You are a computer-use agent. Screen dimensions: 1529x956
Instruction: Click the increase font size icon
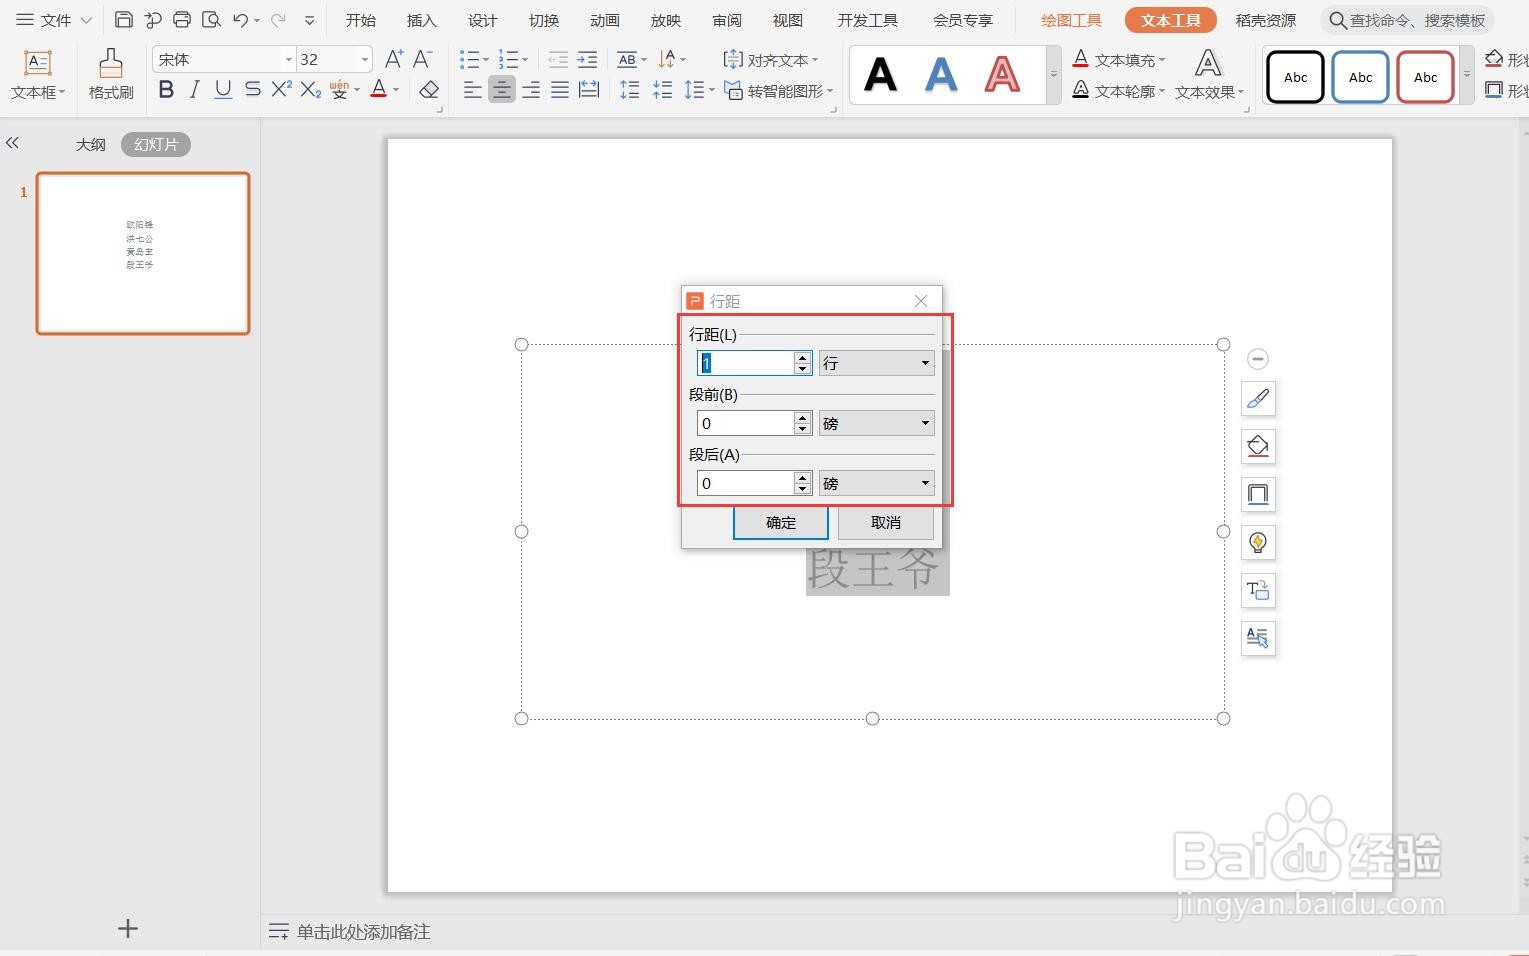click(394, 59)
